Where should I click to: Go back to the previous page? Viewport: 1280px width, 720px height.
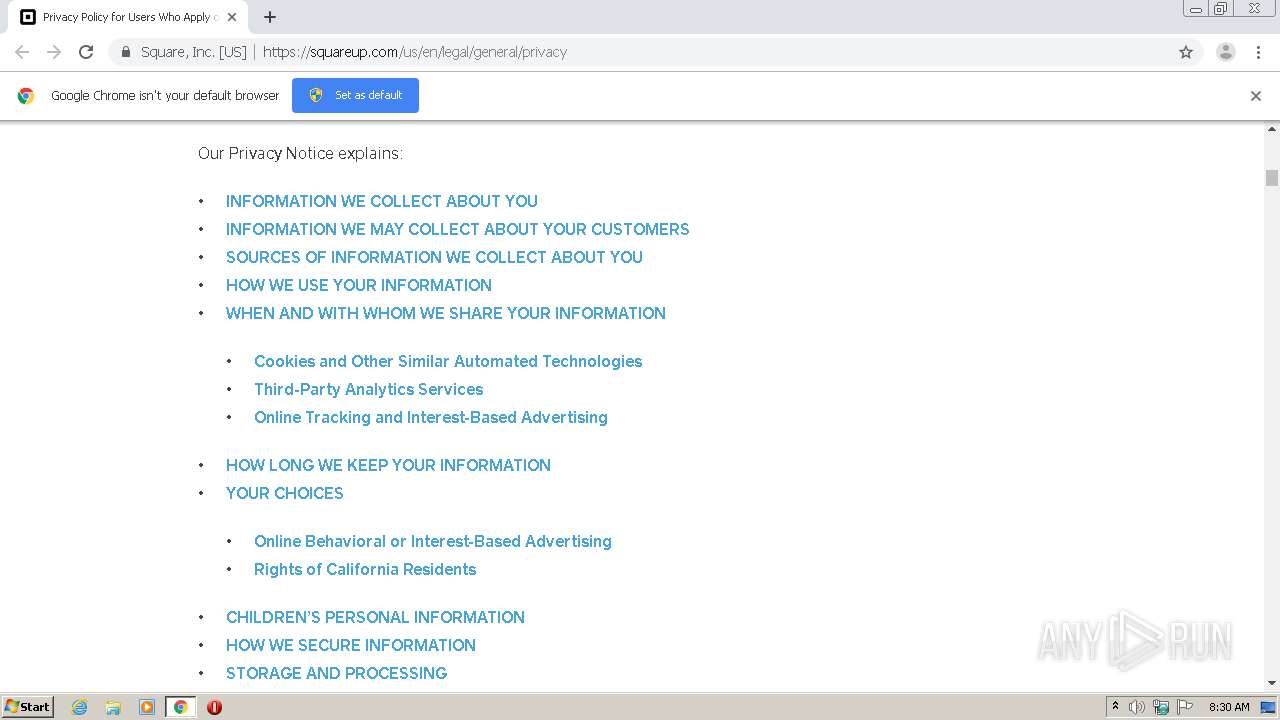[22, 52]
